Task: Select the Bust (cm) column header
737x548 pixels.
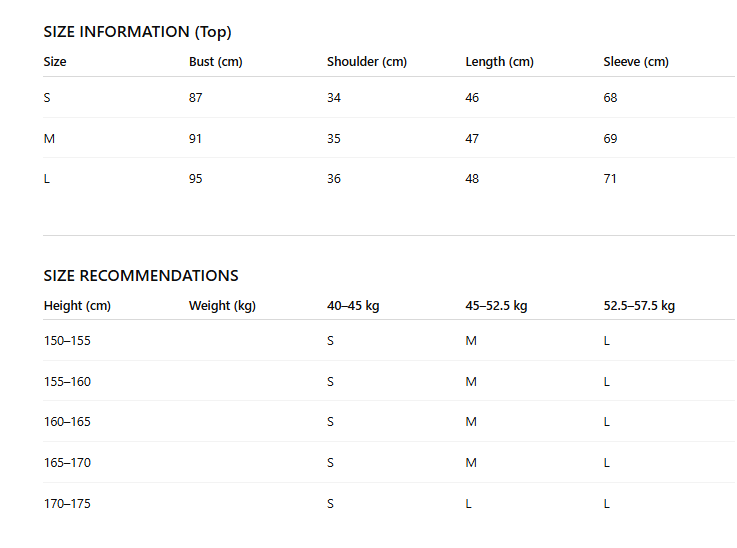Action: pyautogui.click(x=216, y=62)
